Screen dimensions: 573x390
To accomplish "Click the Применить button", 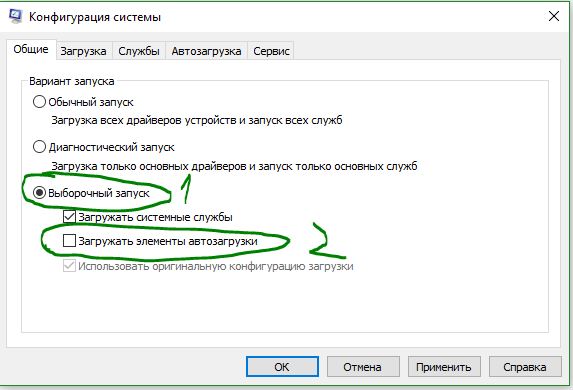I will coord(444,367).
